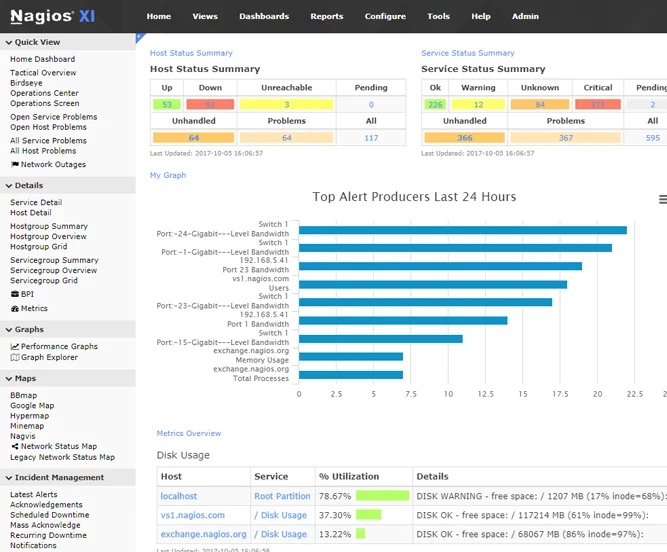Open the Metrics gauge link
Screen dimensions: 667x552
click(29, 308)
